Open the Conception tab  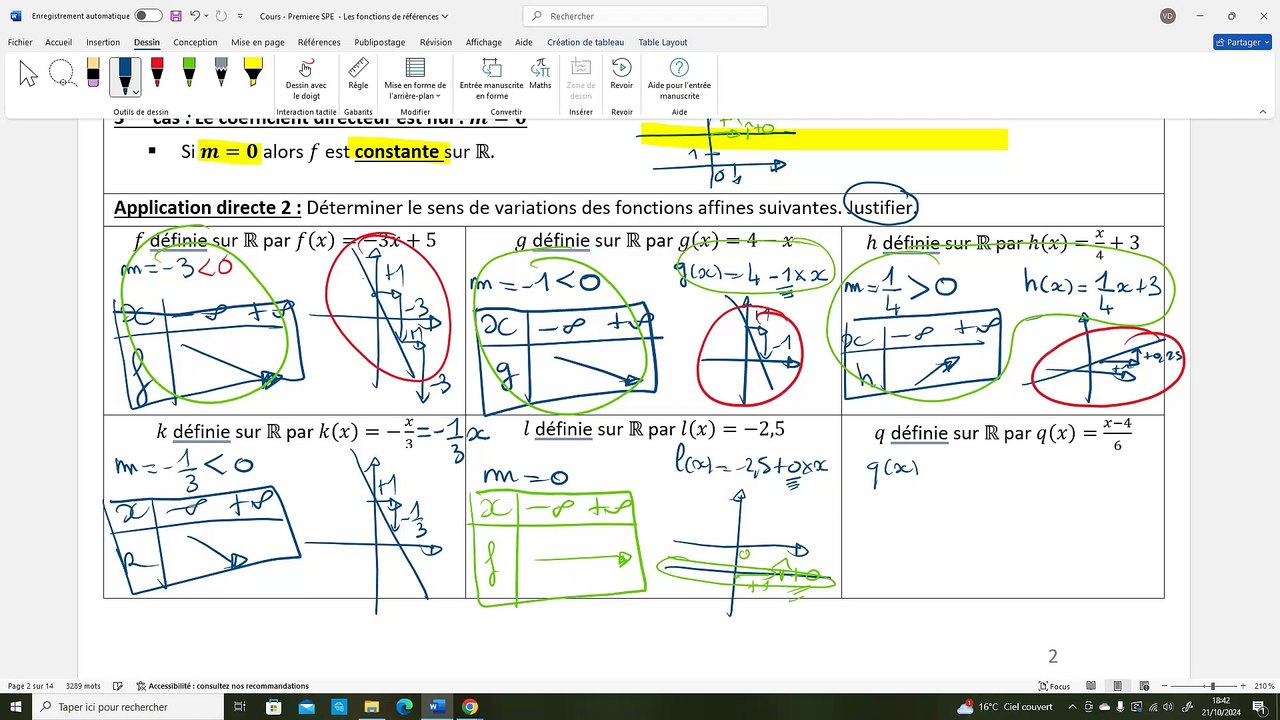tap(195, 42)
